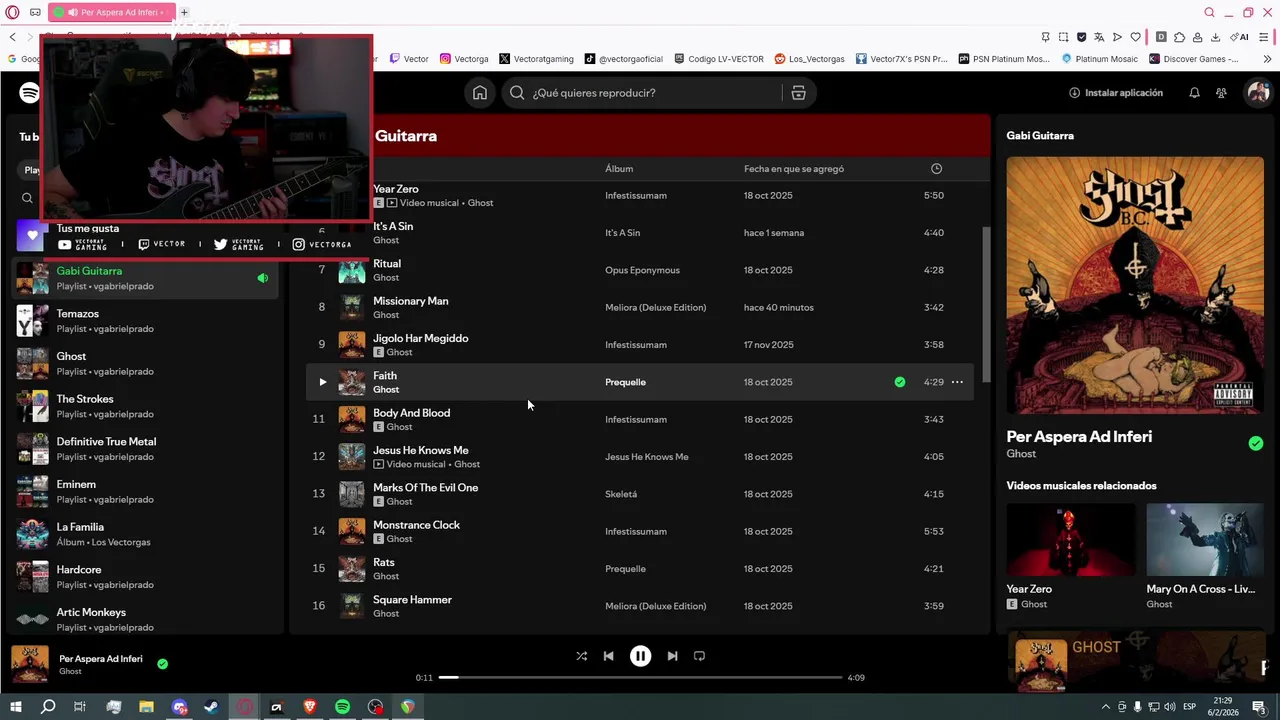The height and width of the screenshot is (720, 1280).
Task: Click the Opus Eponymous album link
Action: pyautogui.click(x=642, y=270)
